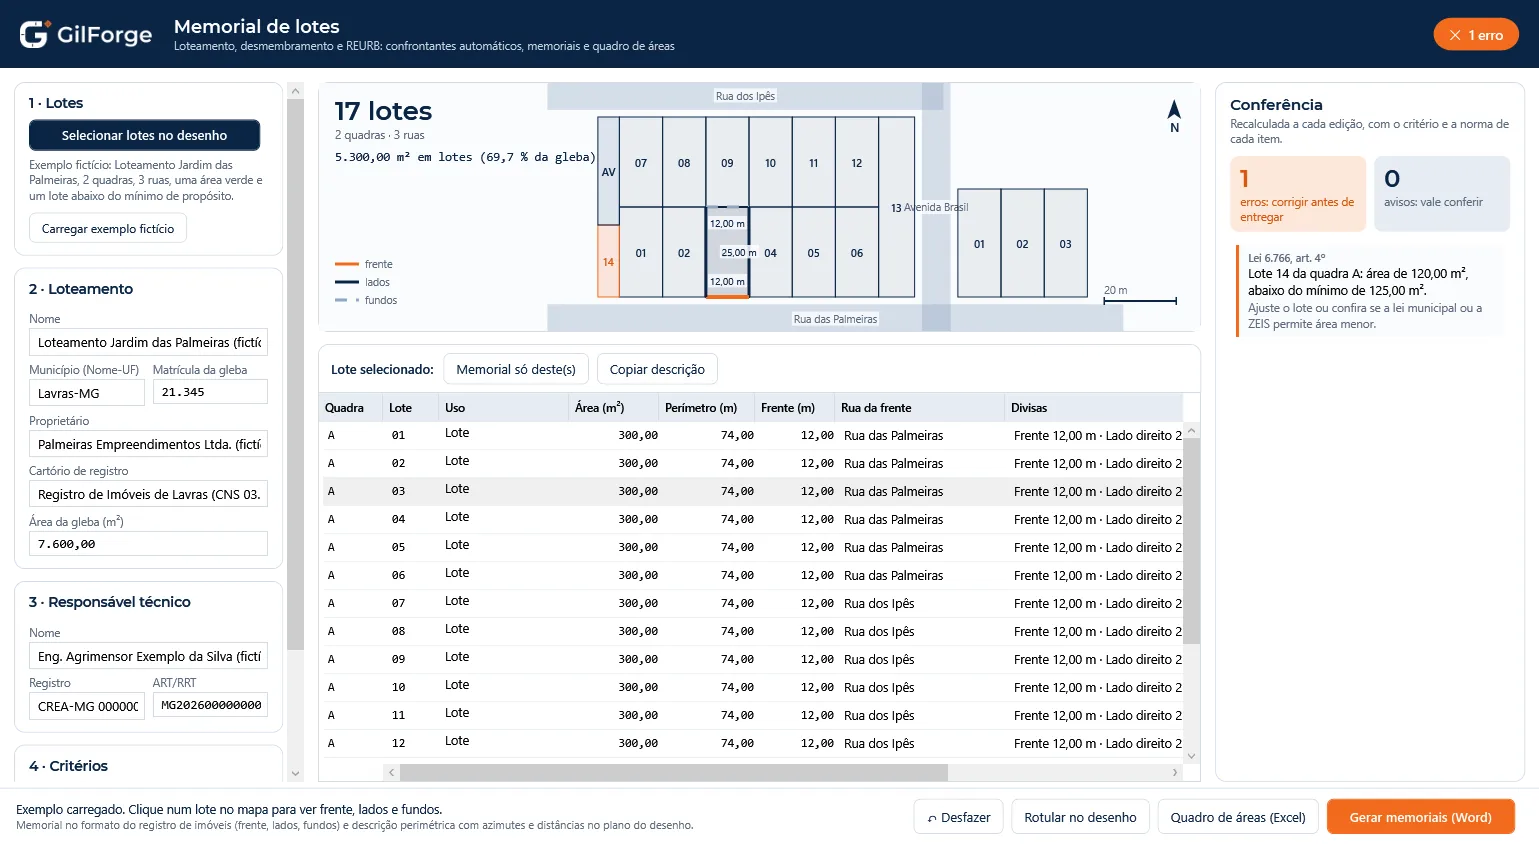Generate memorials with Gerar memoriais (Word)
1539x844 pixels.
(1420, 817)
